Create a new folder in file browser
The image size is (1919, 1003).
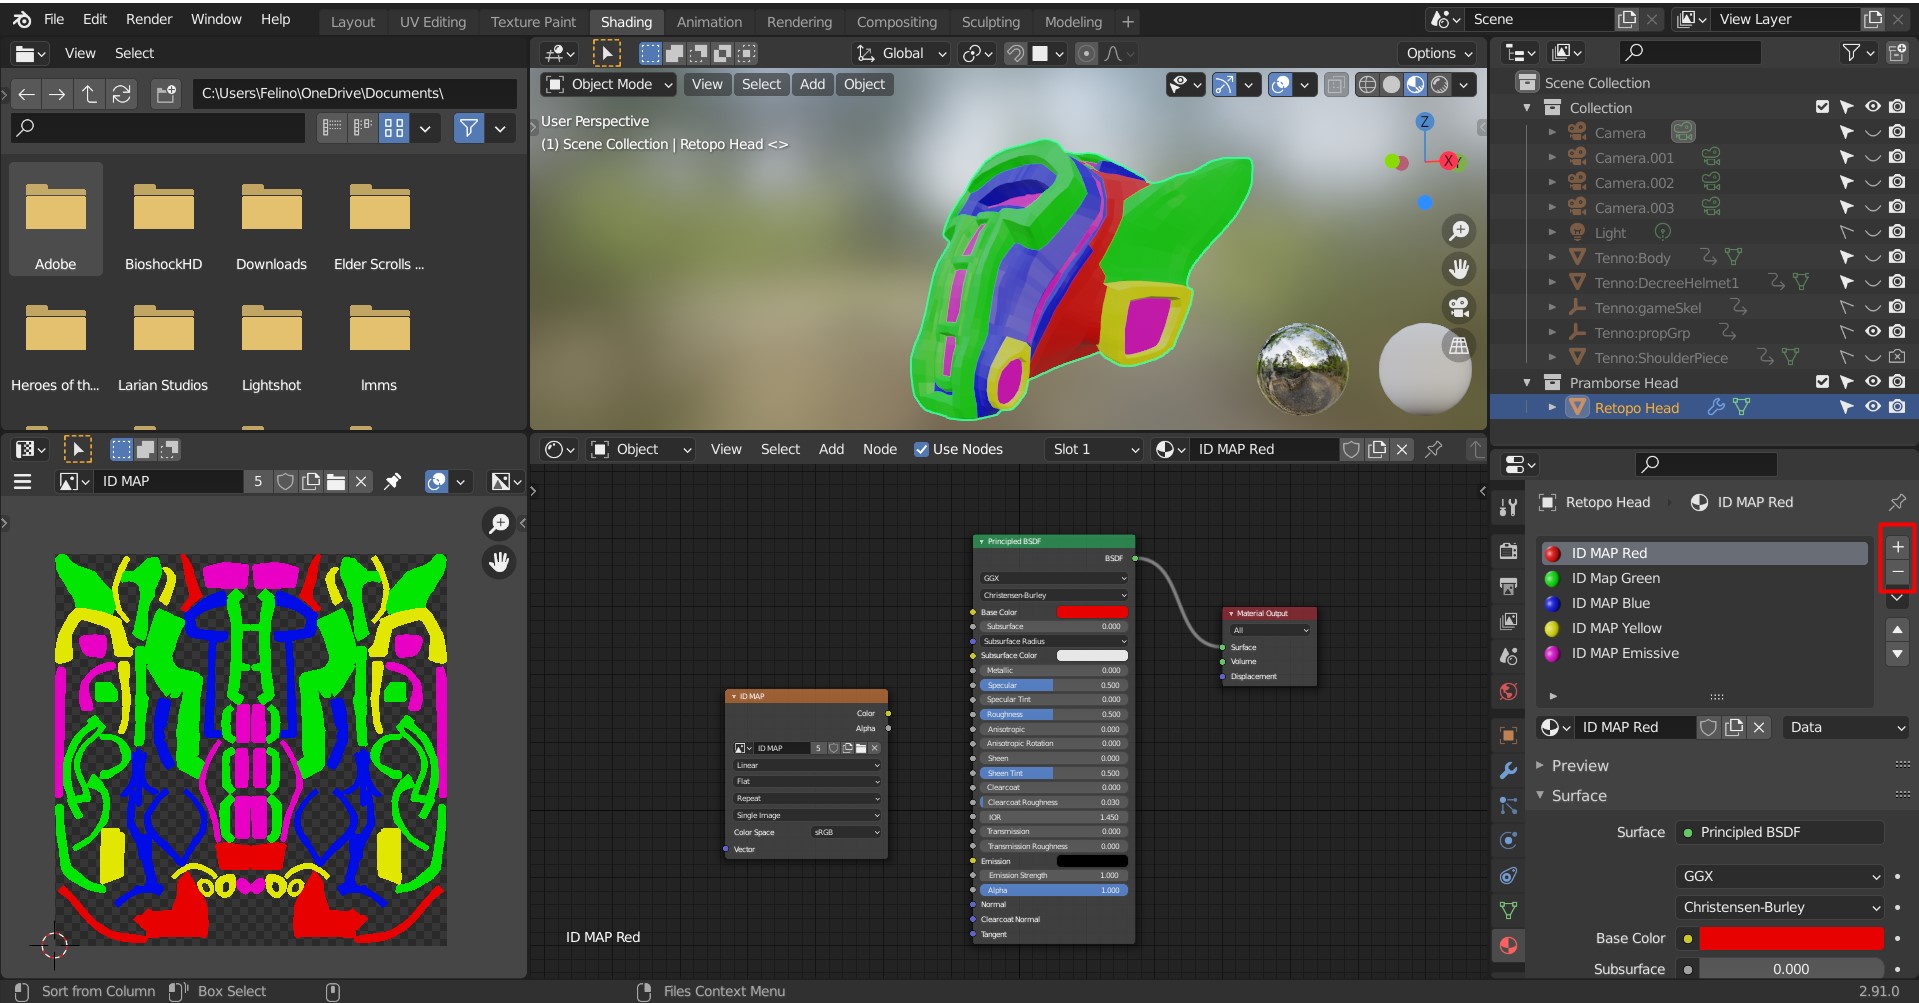tap(166, 94)
